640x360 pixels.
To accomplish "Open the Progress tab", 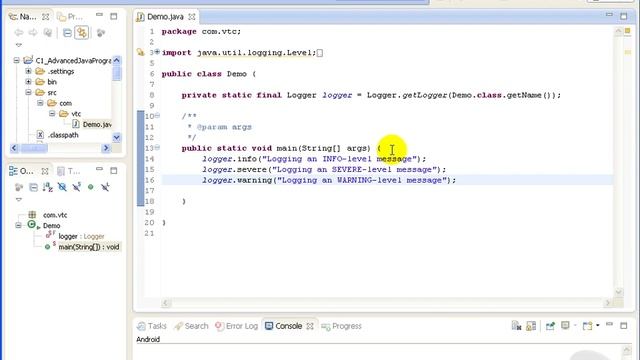I will click(342, 326).
